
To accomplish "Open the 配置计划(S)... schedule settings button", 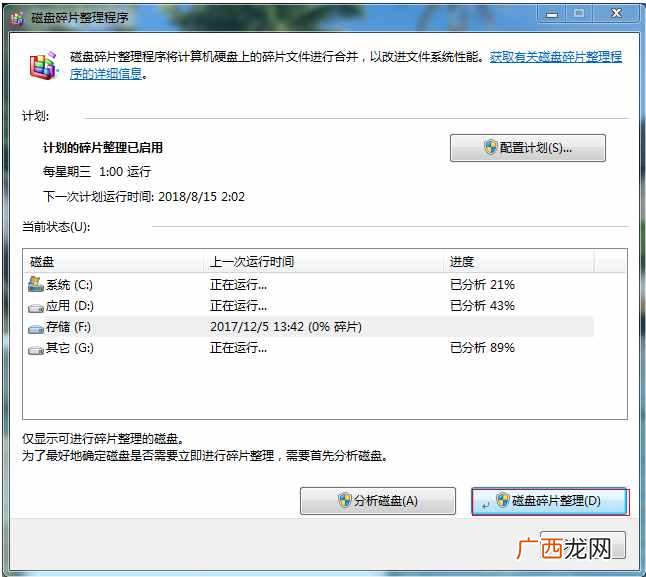I will [x=528, y=148].
